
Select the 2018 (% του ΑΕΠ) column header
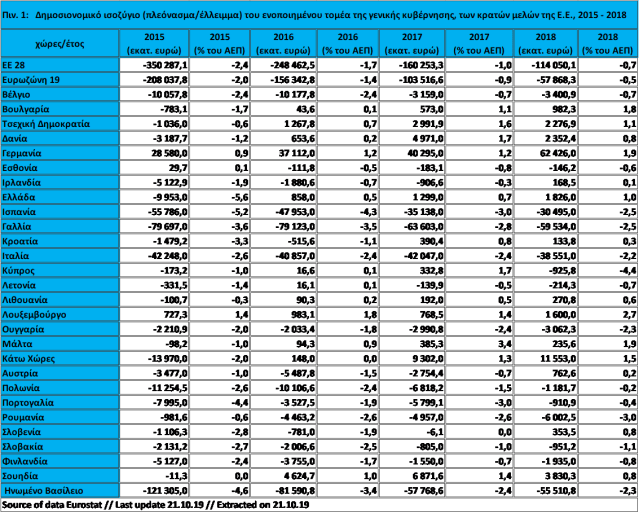click(608, 43)
